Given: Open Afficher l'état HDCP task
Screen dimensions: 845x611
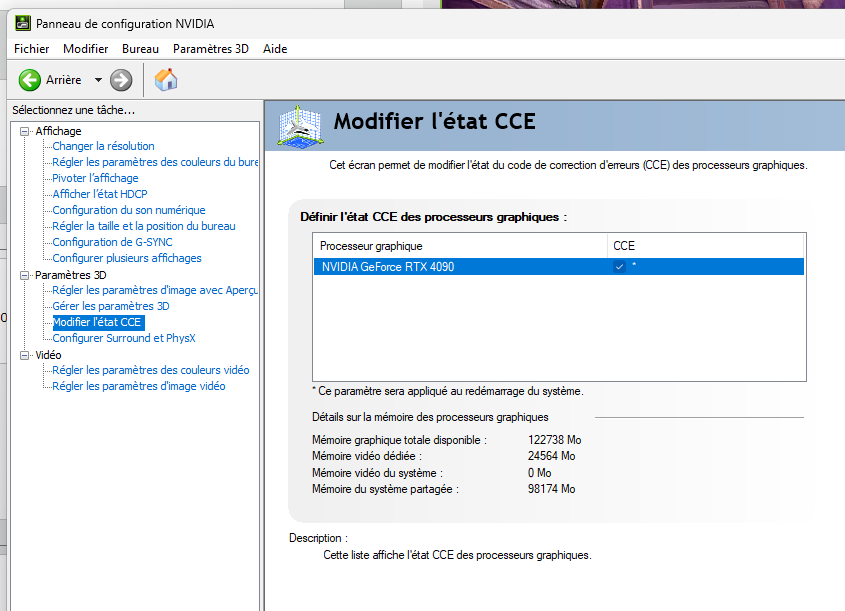Looking at the screenshot, I should [x=100, y=194].
